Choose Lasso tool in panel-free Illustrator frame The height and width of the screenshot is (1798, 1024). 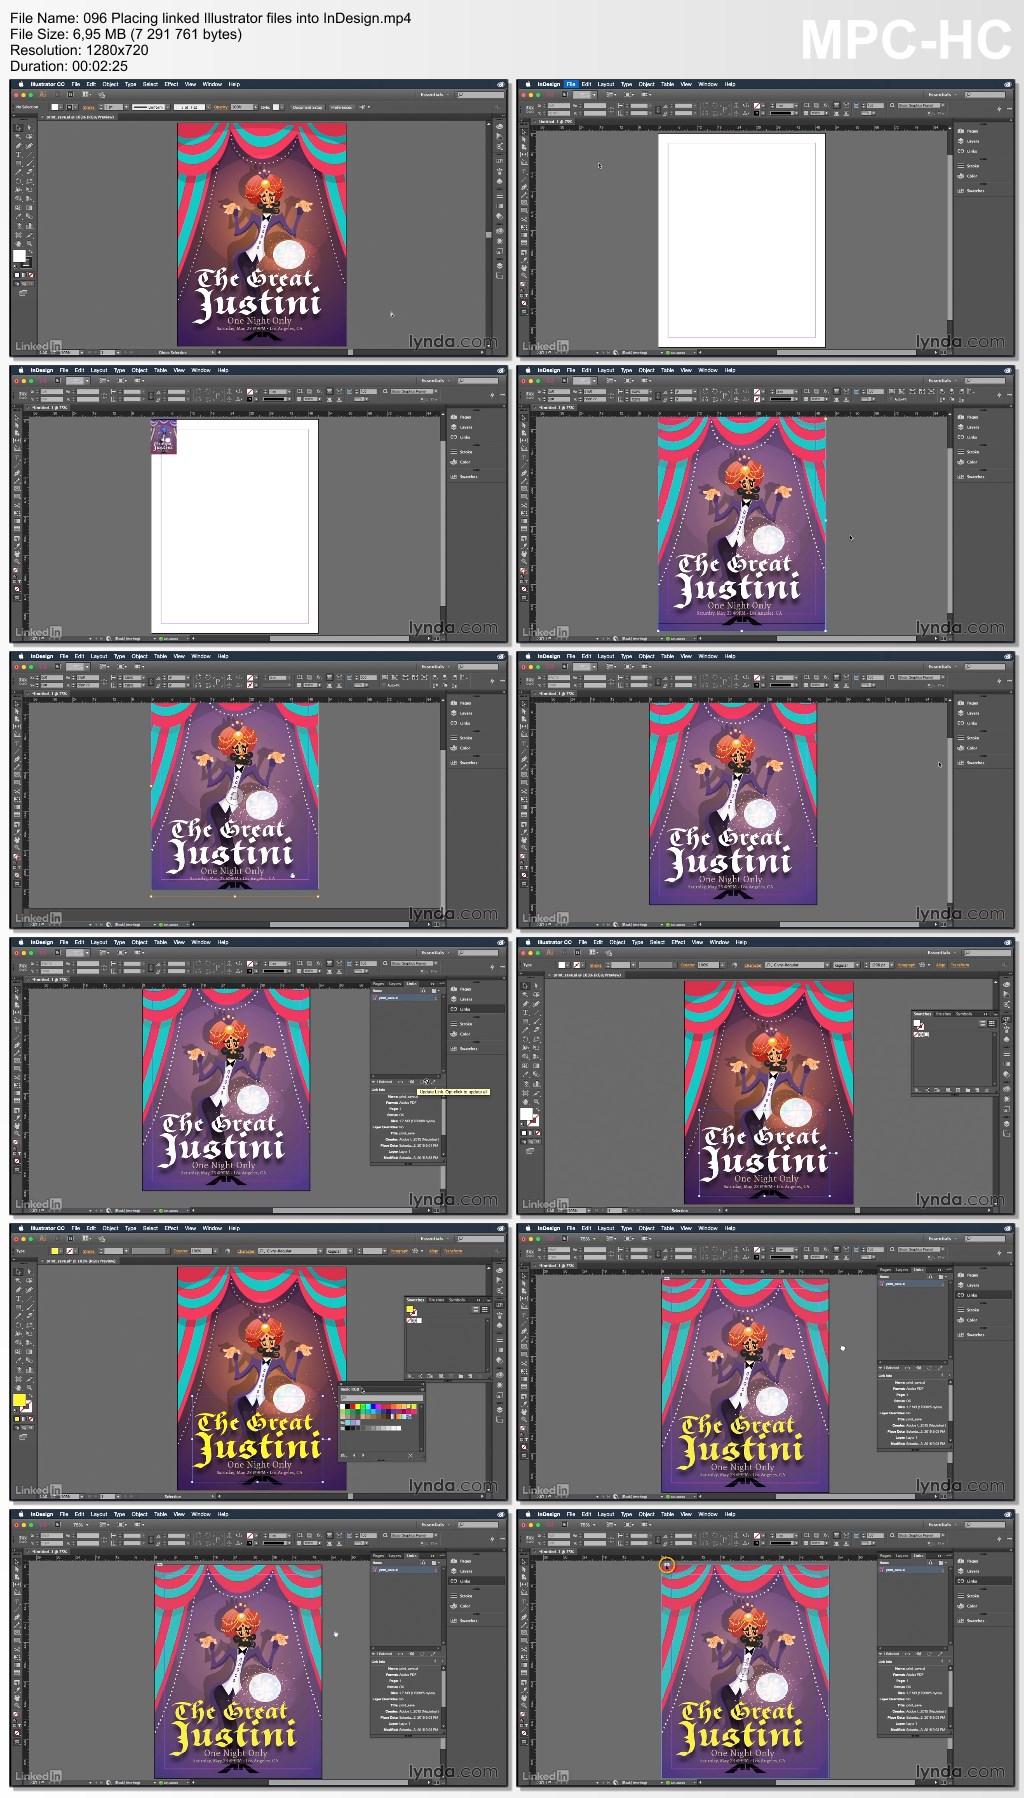point(29,136)
